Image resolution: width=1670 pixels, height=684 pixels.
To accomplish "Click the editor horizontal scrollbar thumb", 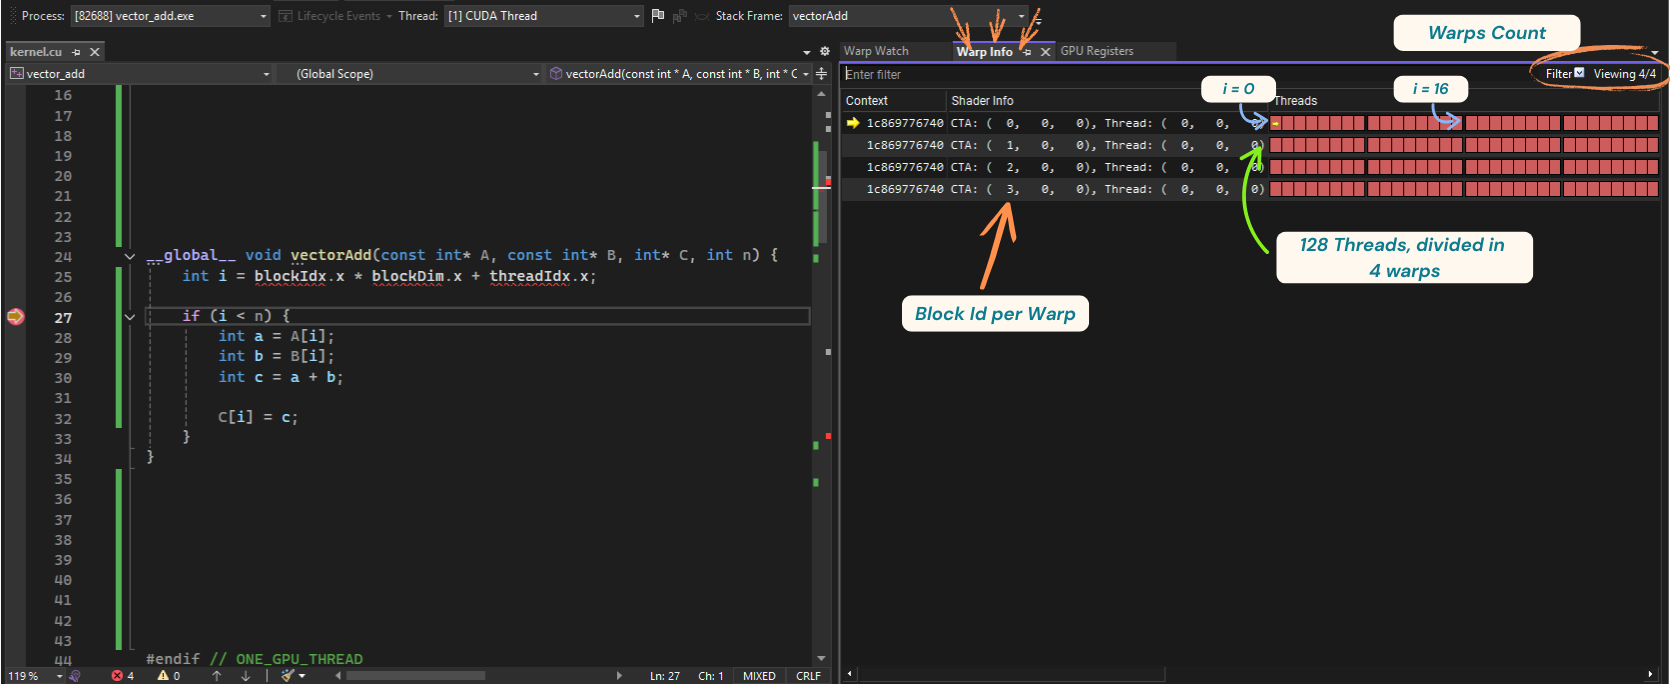I will point(415,676).
